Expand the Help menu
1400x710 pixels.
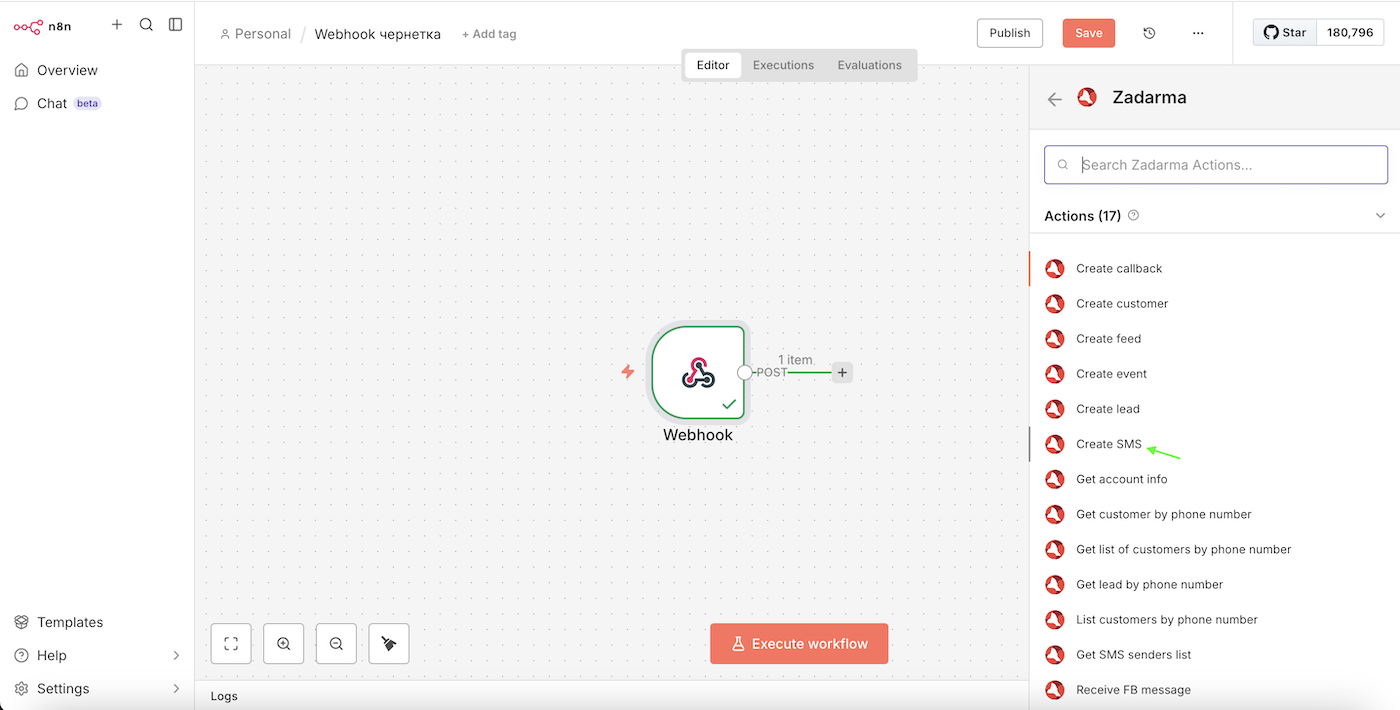tap(97, 655)
